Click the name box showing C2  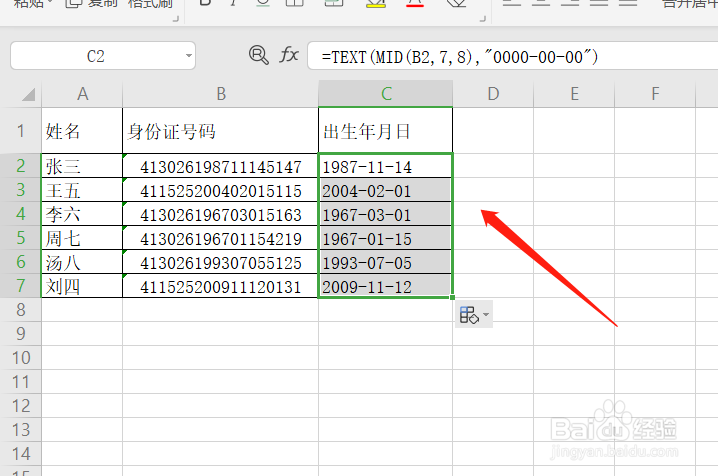coord(103,56)
